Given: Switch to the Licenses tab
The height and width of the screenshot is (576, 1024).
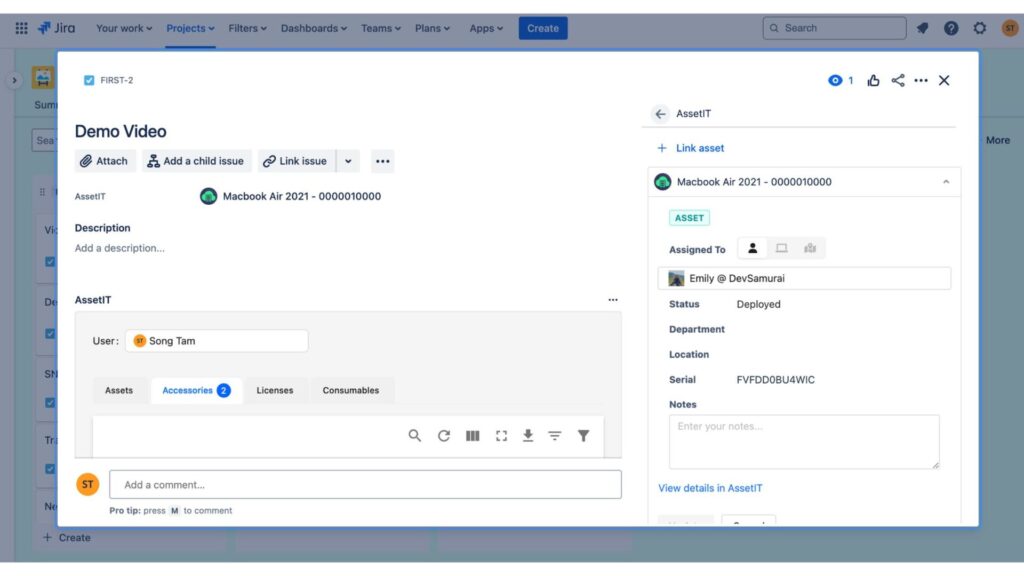Looking at the screenshot, I should coord(275,390).
